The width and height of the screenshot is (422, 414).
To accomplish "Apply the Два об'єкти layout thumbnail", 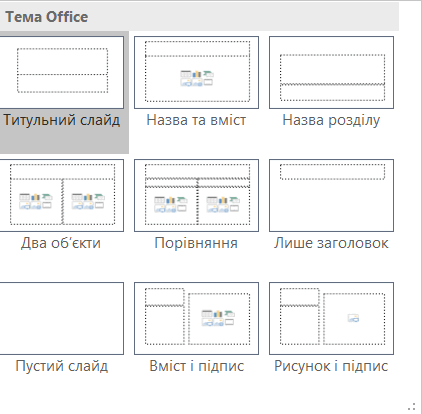I will pyautogui.click(x=61, y=195).
